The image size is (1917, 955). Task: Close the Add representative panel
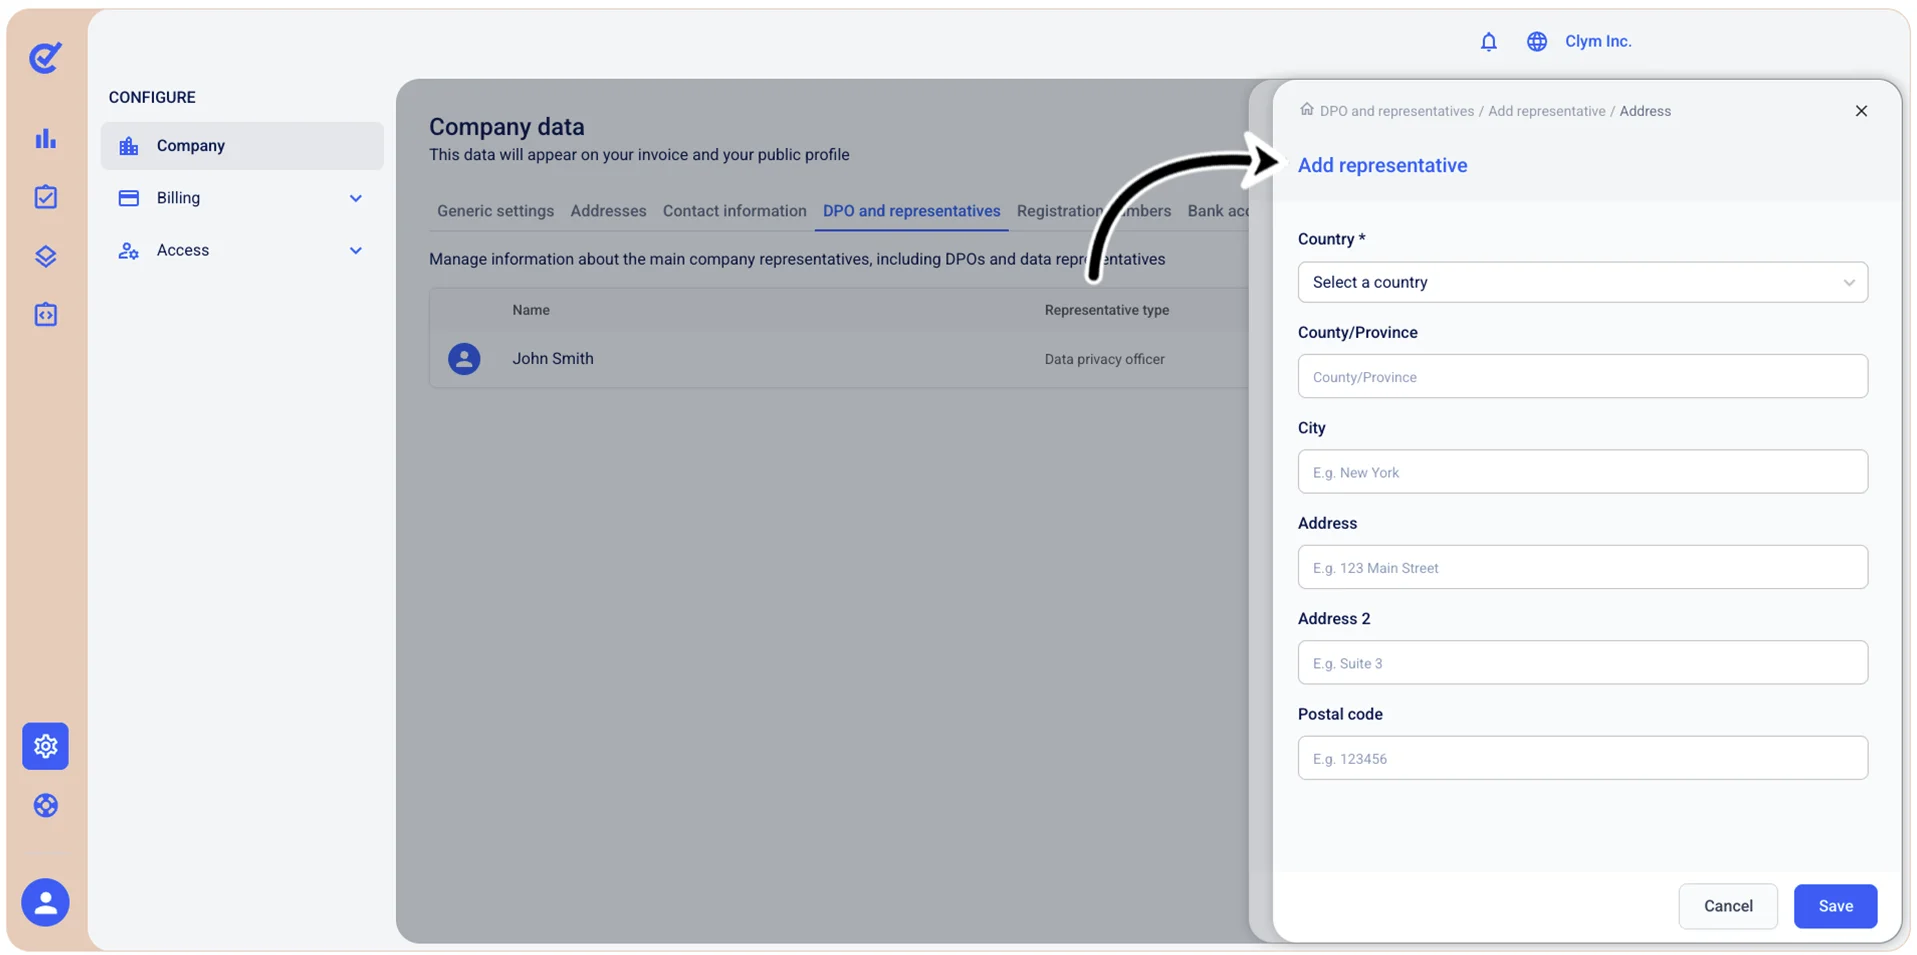[x=1861, y=111]
